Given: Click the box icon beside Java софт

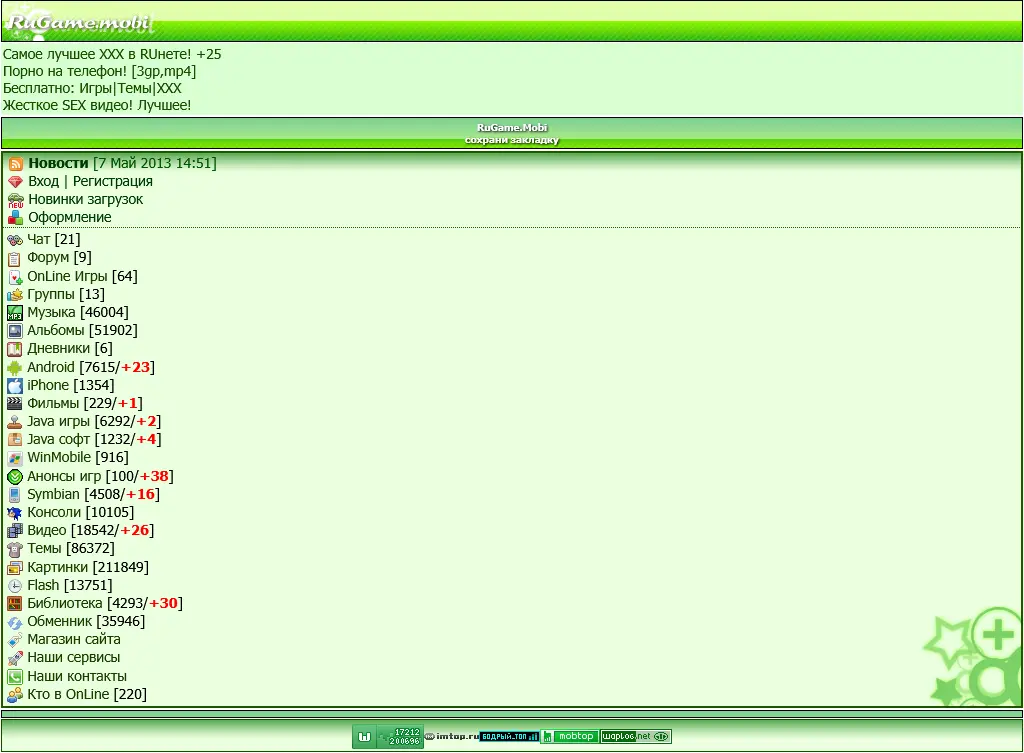Looking at the screenshot, I should 14,440.
